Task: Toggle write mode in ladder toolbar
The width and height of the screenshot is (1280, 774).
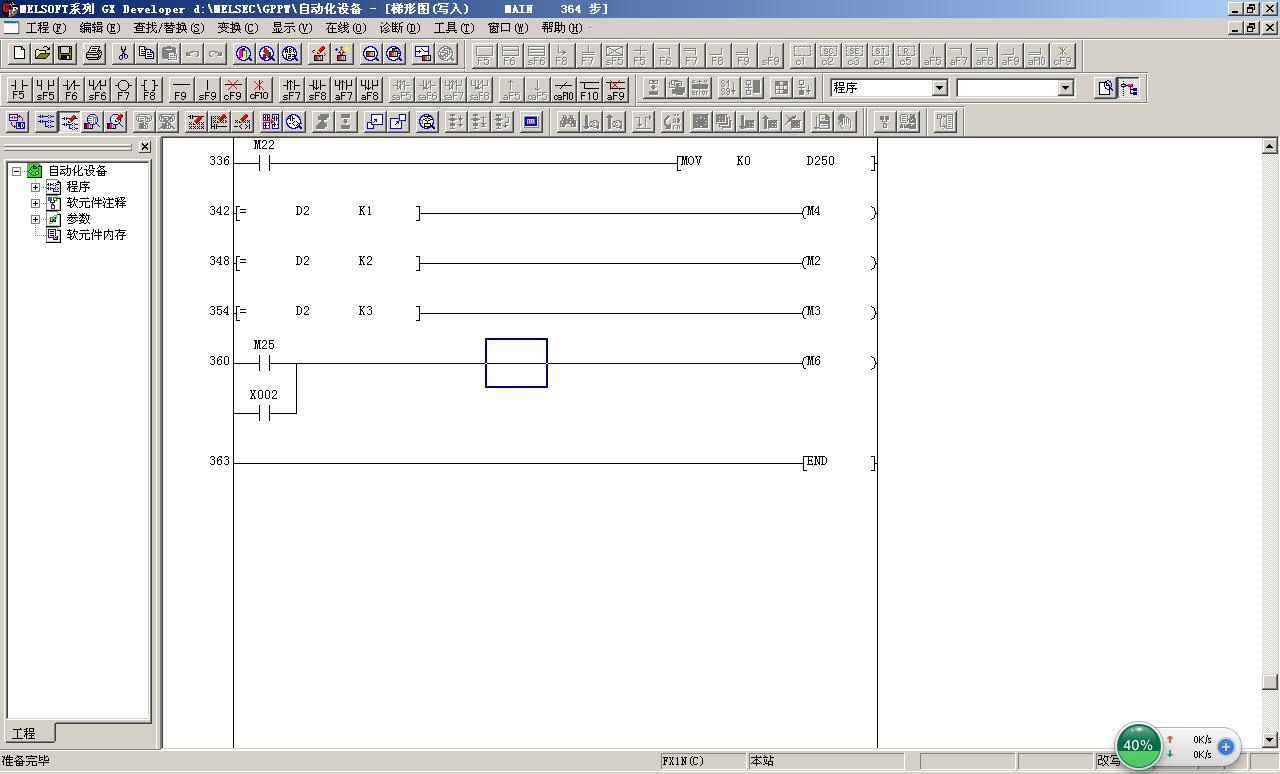Action: 69,122
